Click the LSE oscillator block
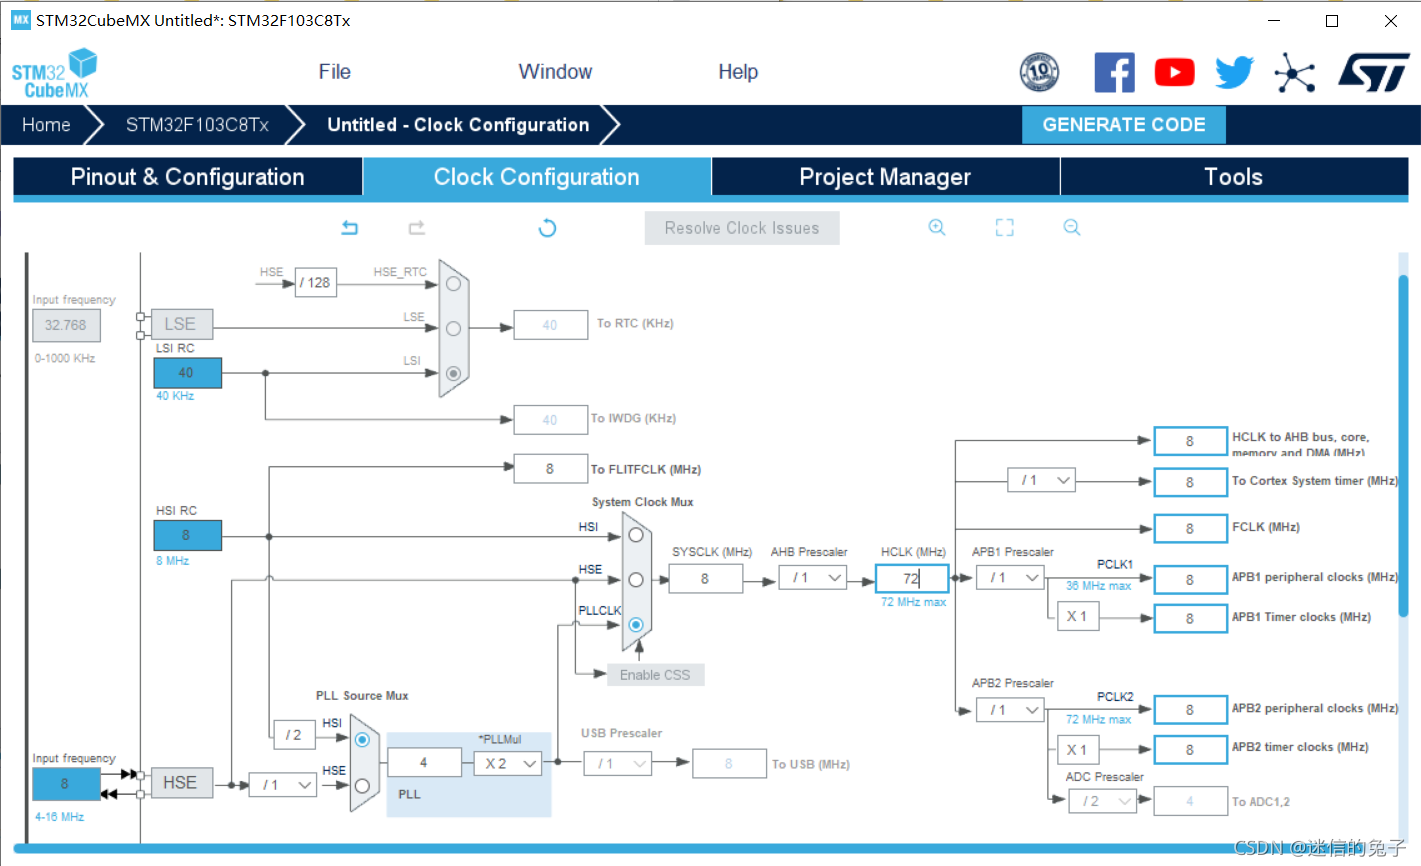Screen dimensions: 1421x866 tap(181, 324)
